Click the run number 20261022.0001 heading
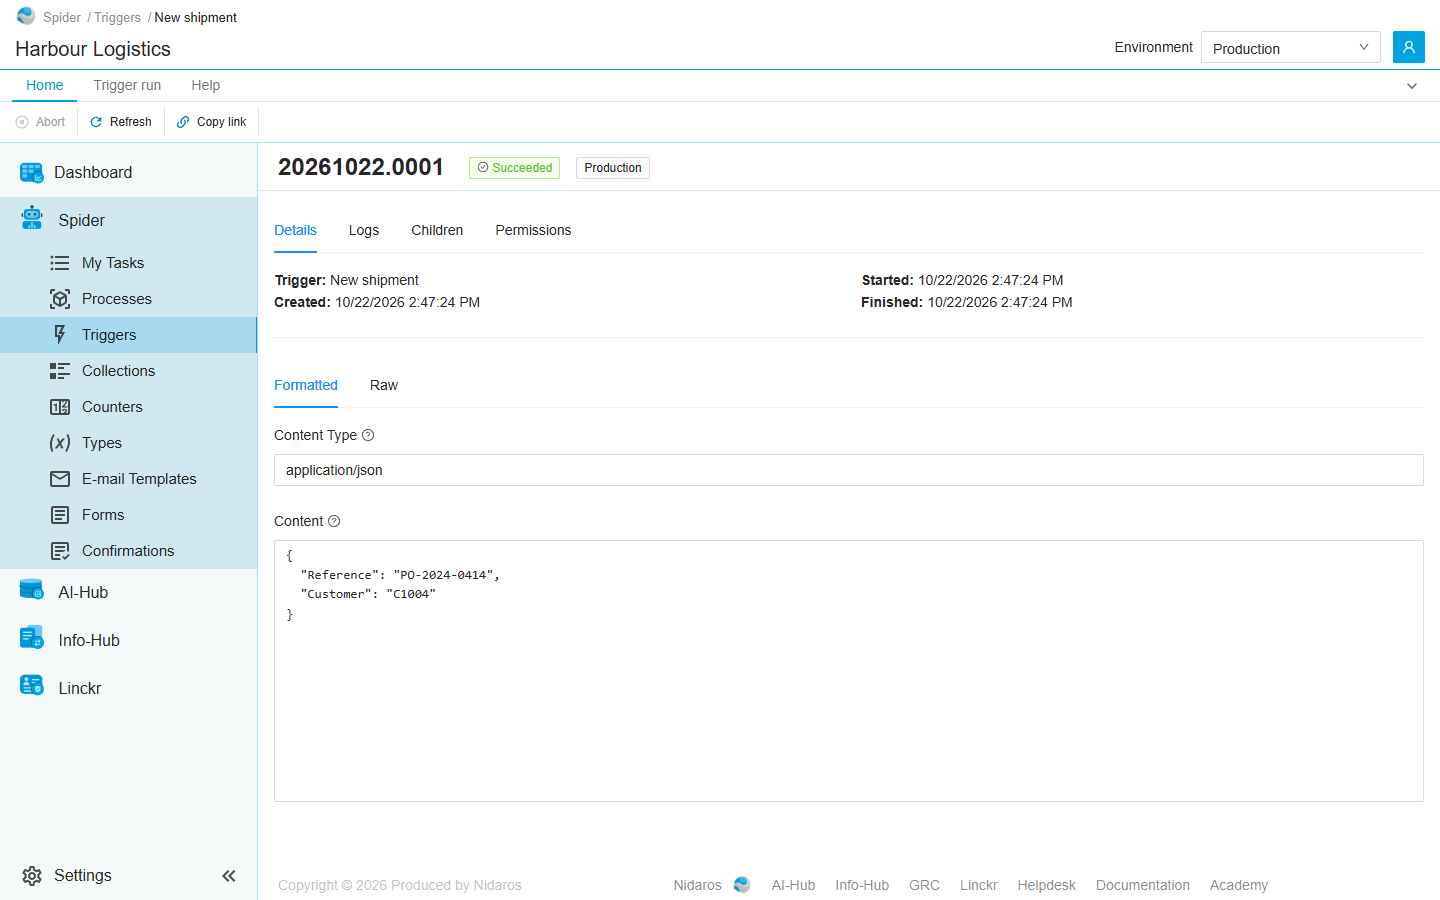1440x900 pixels. [x=361, y=167]
